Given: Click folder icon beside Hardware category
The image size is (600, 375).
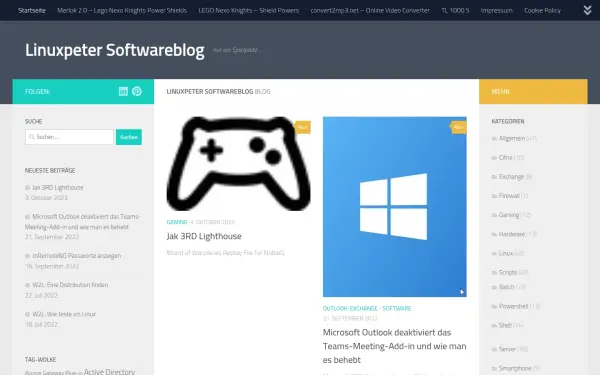Looking at the screenshot, I should [494, 234].
